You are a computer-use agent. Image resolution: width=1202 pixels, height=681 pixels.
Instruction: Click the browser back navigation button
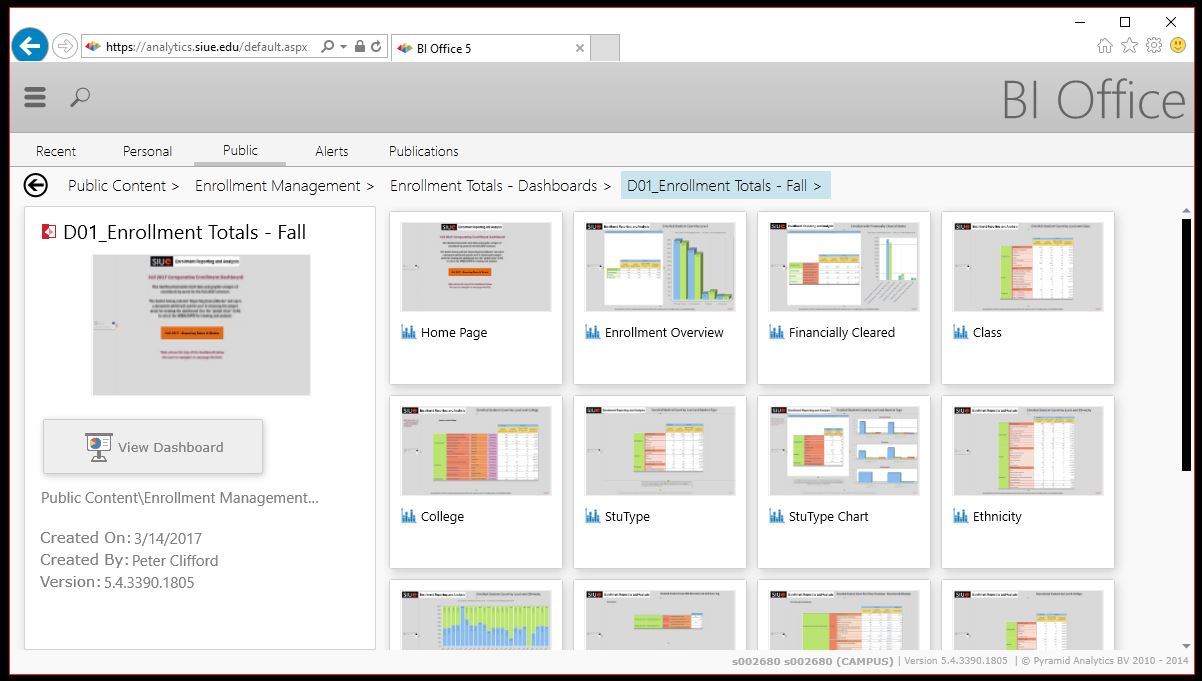[x=30, y=46]
